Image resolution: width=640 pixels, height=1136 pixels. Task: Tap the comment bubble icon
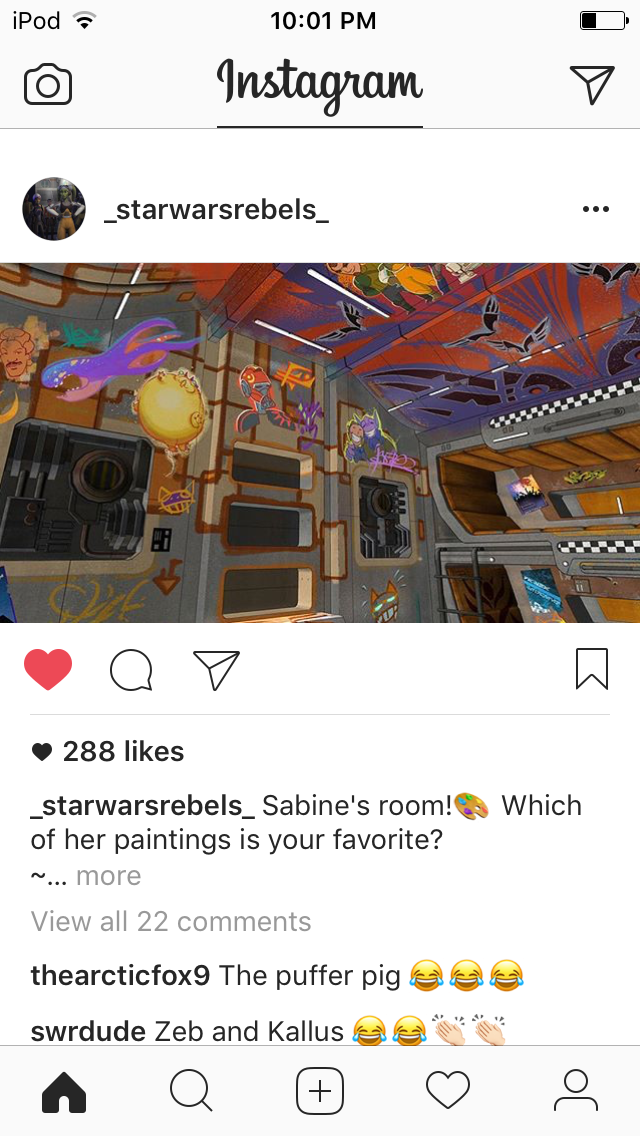(x=131, y=669)
